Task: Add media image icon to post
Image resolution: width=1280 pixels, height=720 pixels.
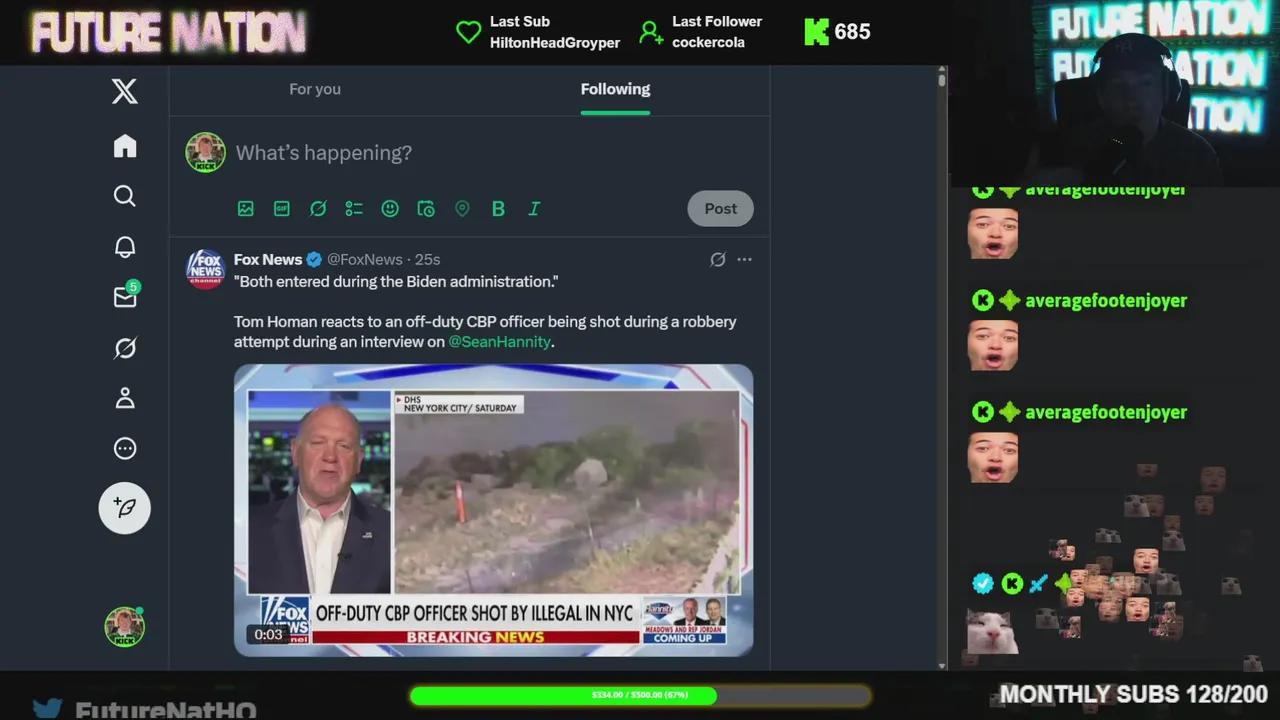Action: point(246,208)
